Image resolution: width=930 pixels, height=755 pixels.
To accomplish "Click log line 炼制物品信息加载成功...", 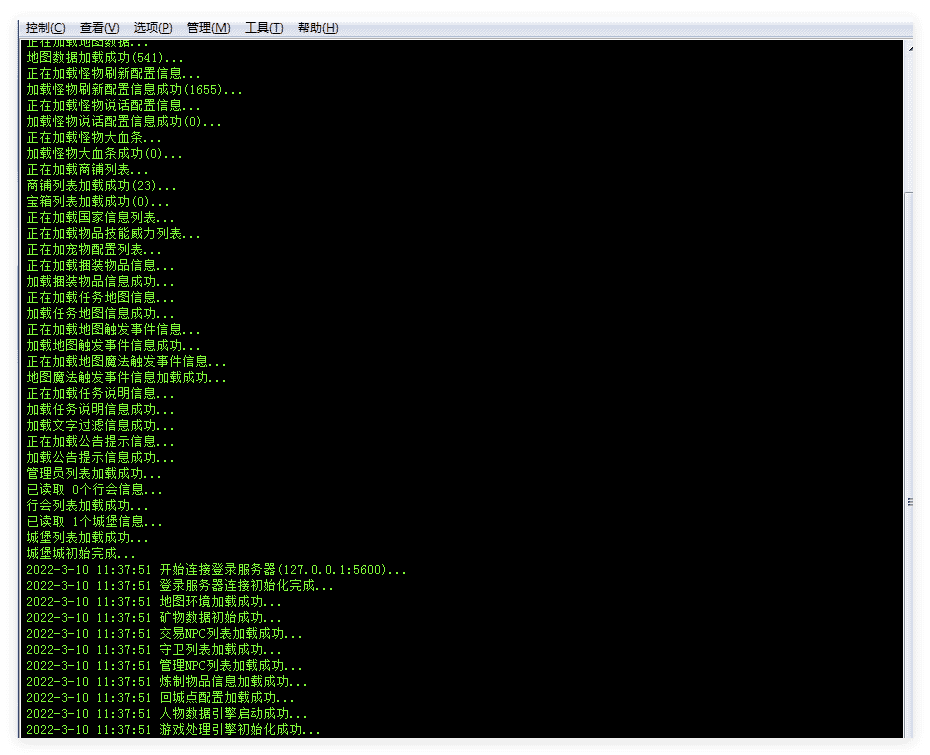I will point(167,682).
